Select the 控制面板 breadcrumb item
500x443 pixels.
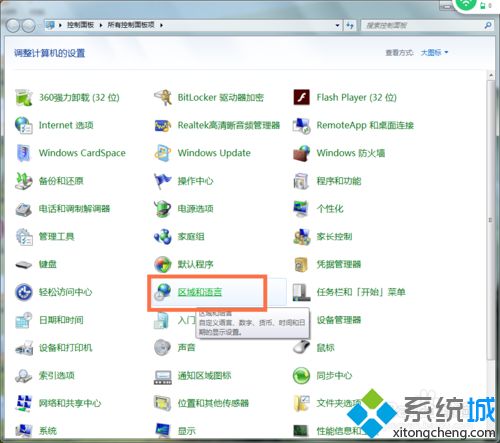pyautogui.click(x=80, y=25)
